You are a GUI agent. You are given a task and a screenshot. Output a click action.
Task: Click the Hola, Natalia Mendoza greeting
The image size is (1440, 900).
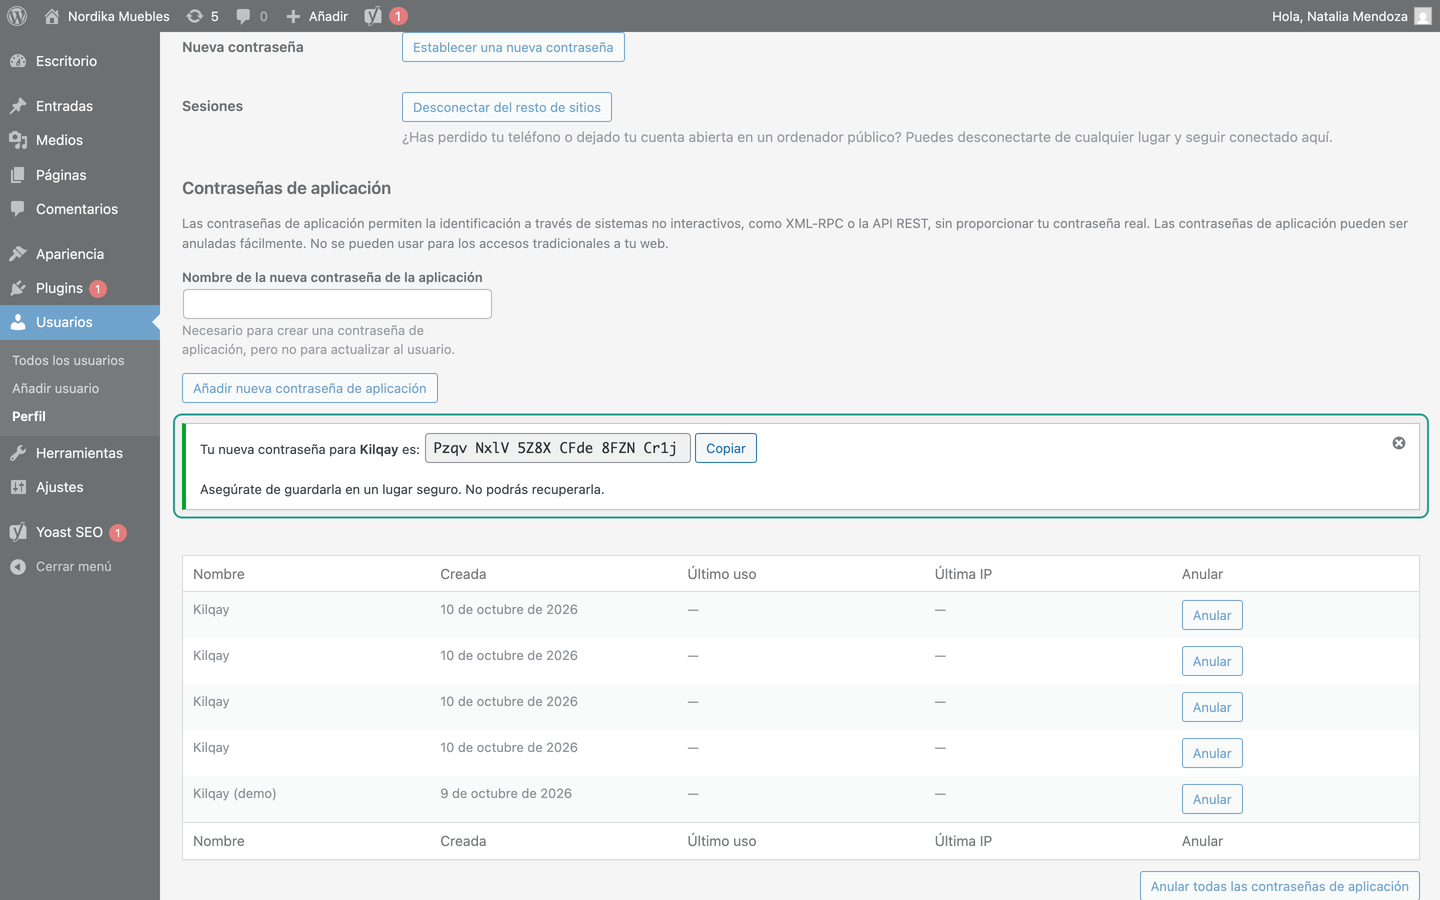click(1339, 16)
